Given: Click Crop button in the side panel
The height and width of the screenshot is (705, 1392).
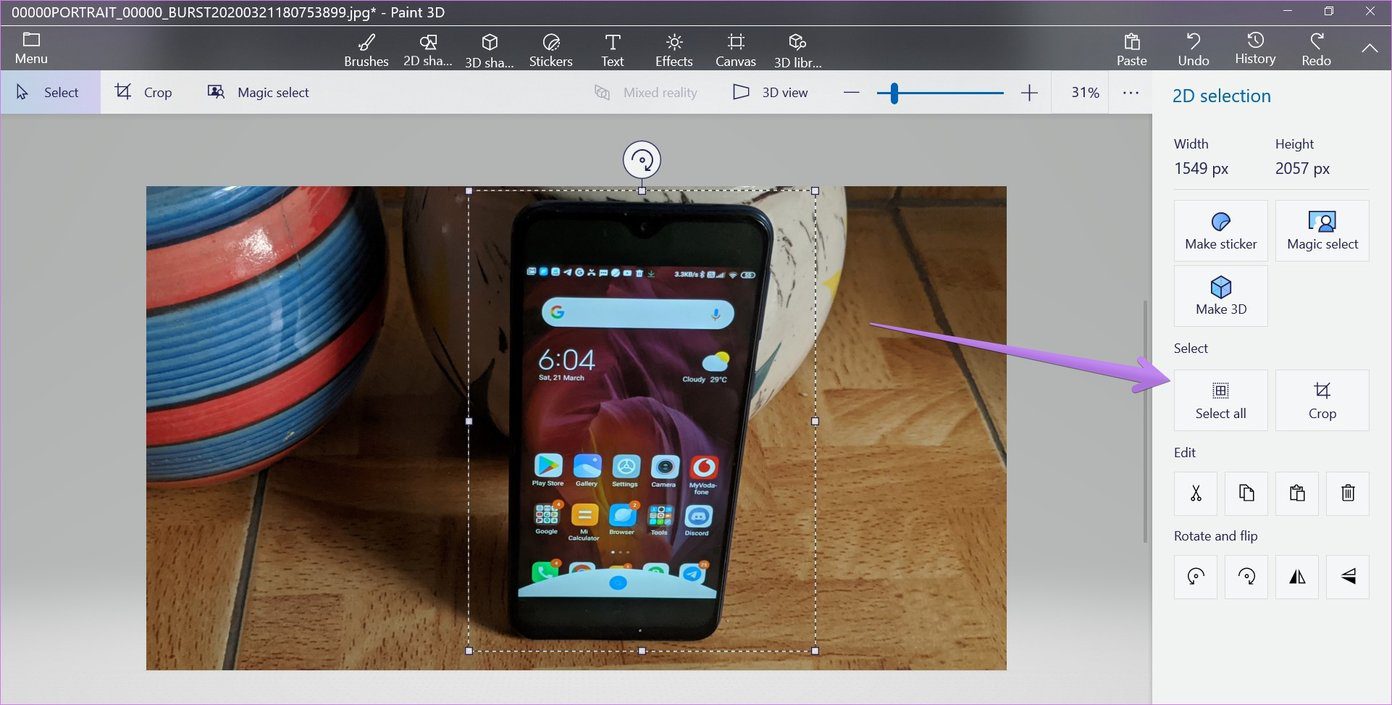Looking at the screenshot, I should [x=1322, y=400].
